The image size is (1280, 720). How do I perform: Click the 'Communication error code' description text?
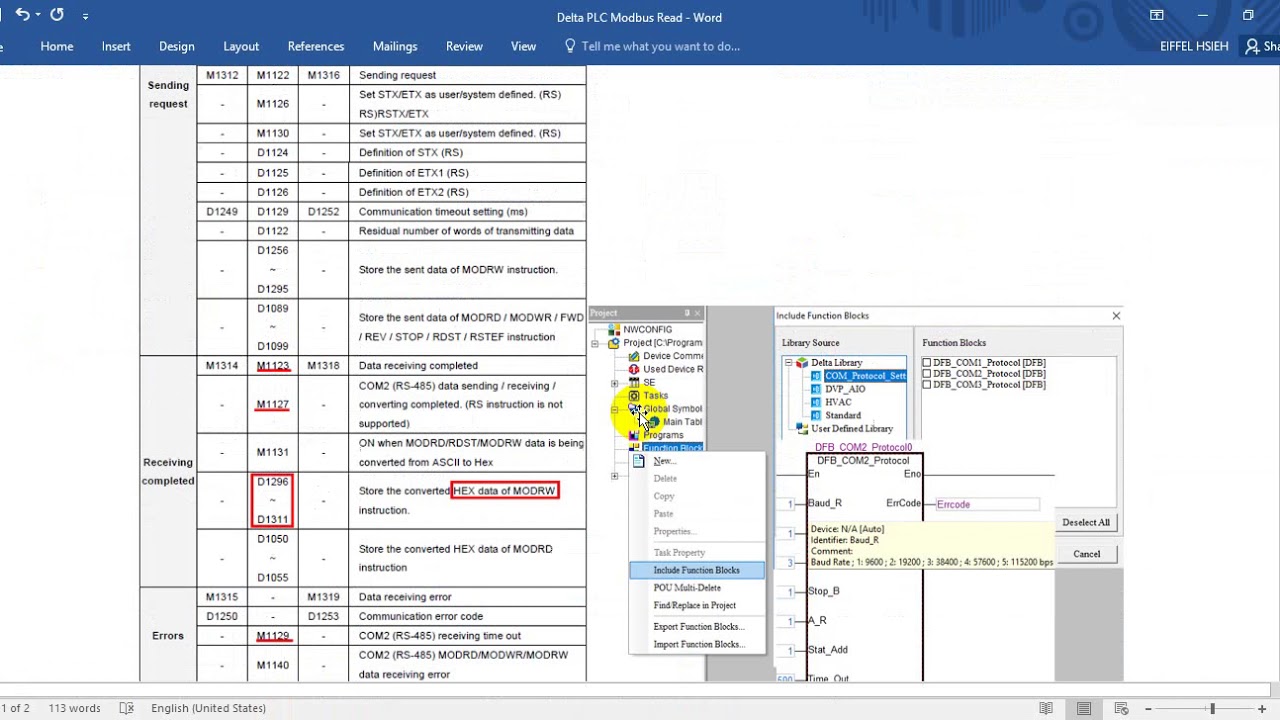coord(421,616)
